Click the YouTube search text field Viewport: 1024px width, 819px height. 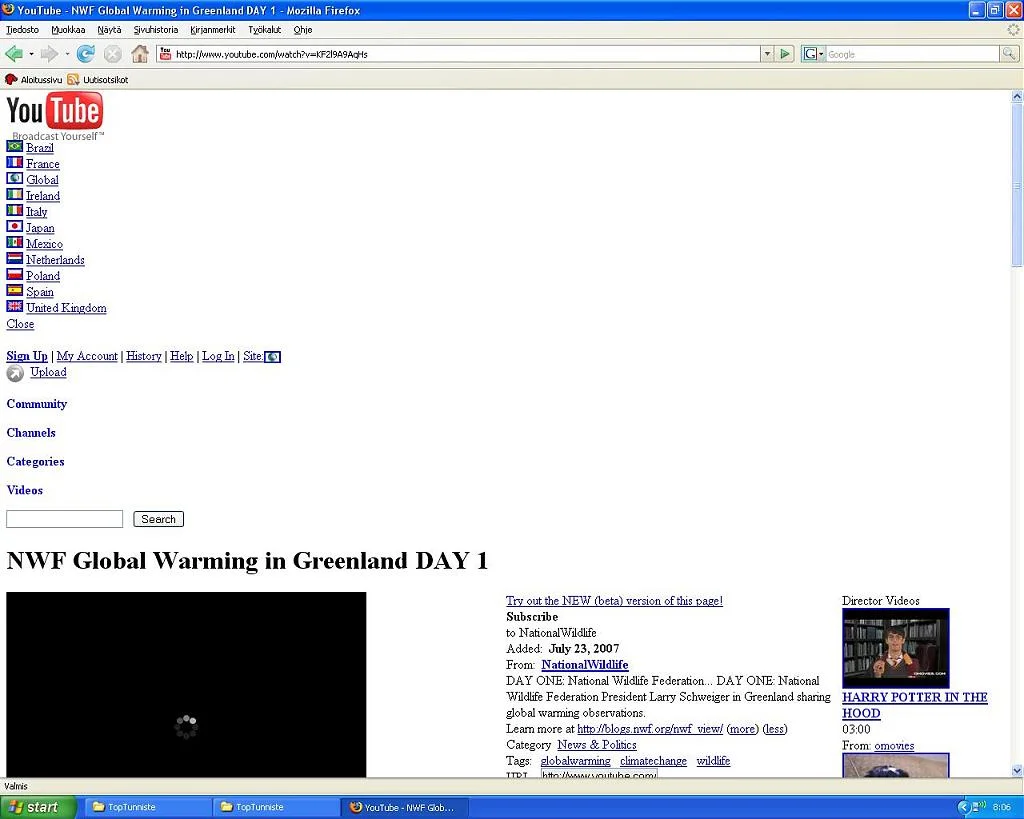click(x=65, y=519)
